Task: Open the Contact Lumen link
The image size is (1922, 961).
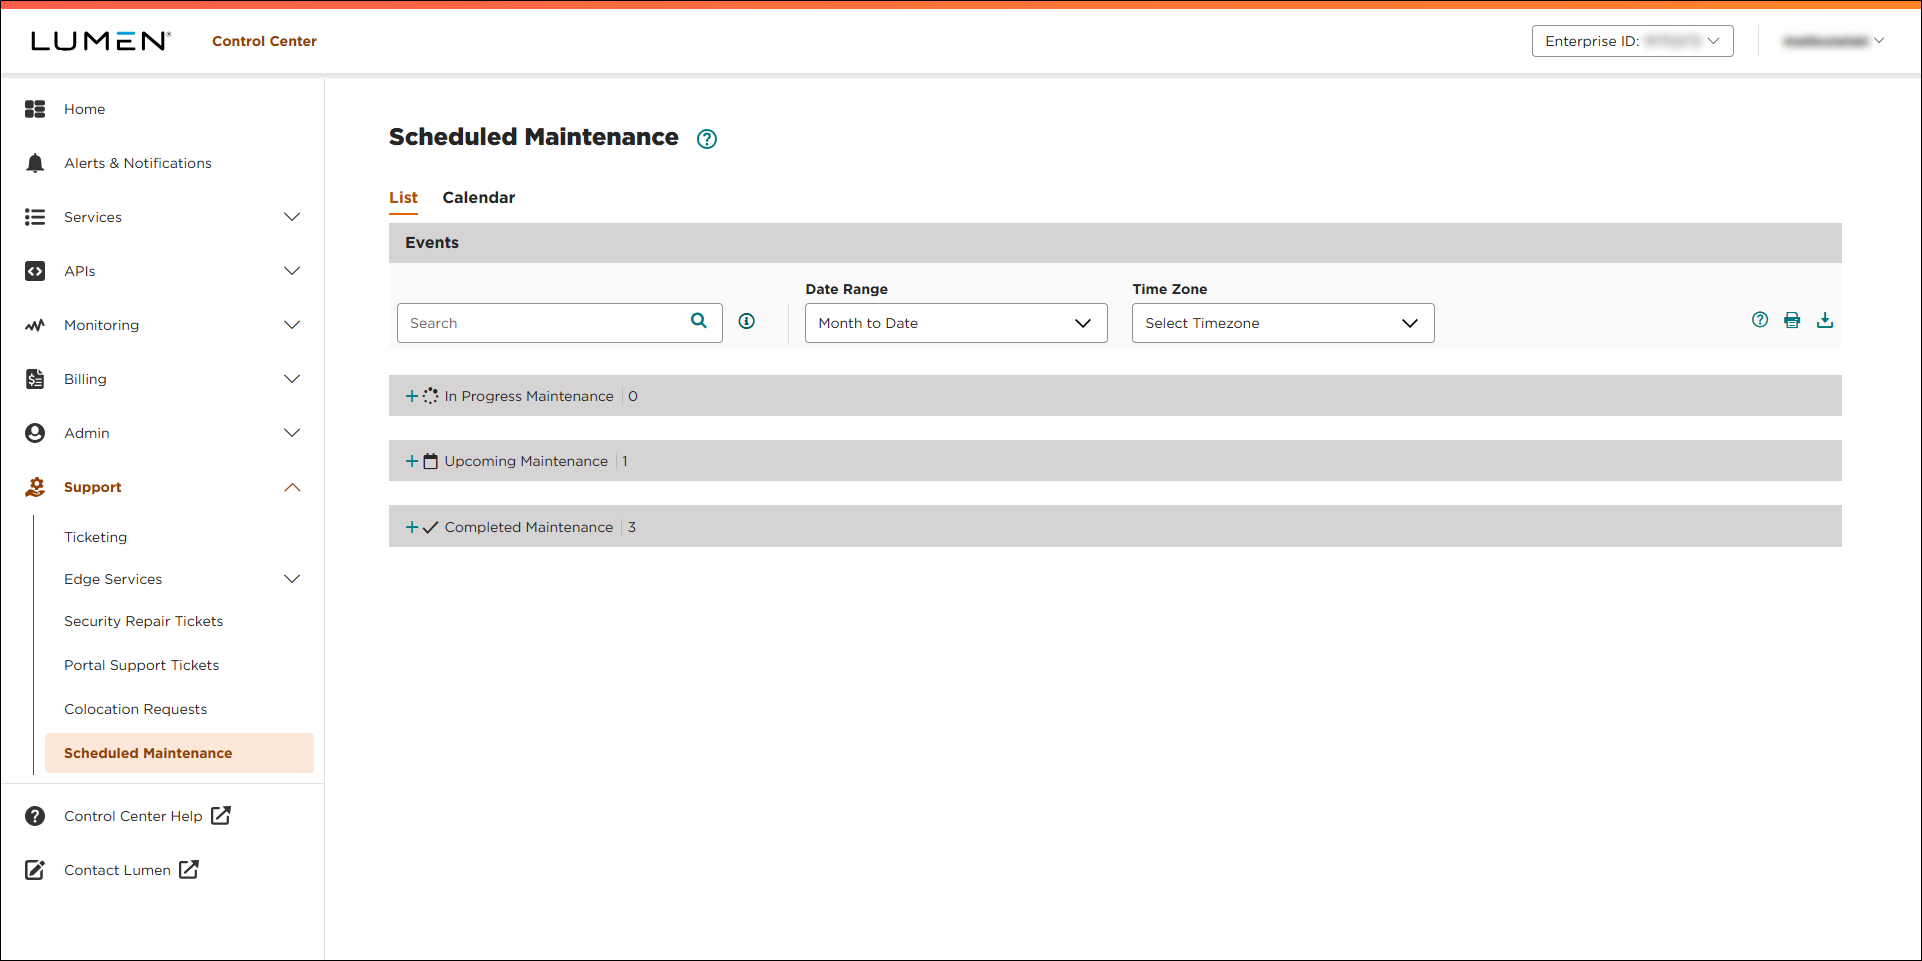Action: 117,869
